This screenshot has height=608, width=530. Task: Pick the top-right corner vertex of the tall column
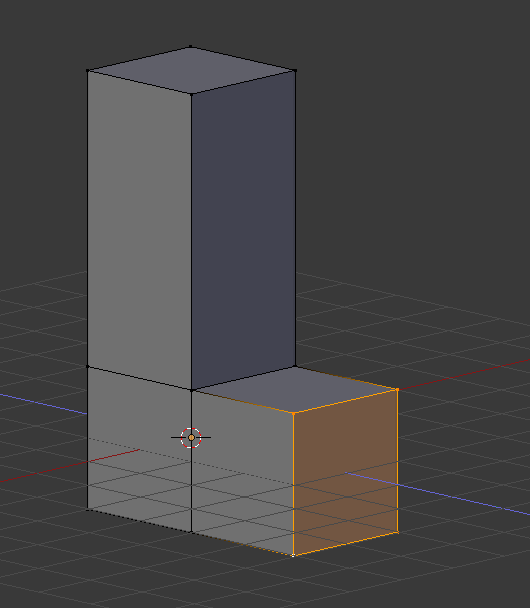[x=296, y=71]
